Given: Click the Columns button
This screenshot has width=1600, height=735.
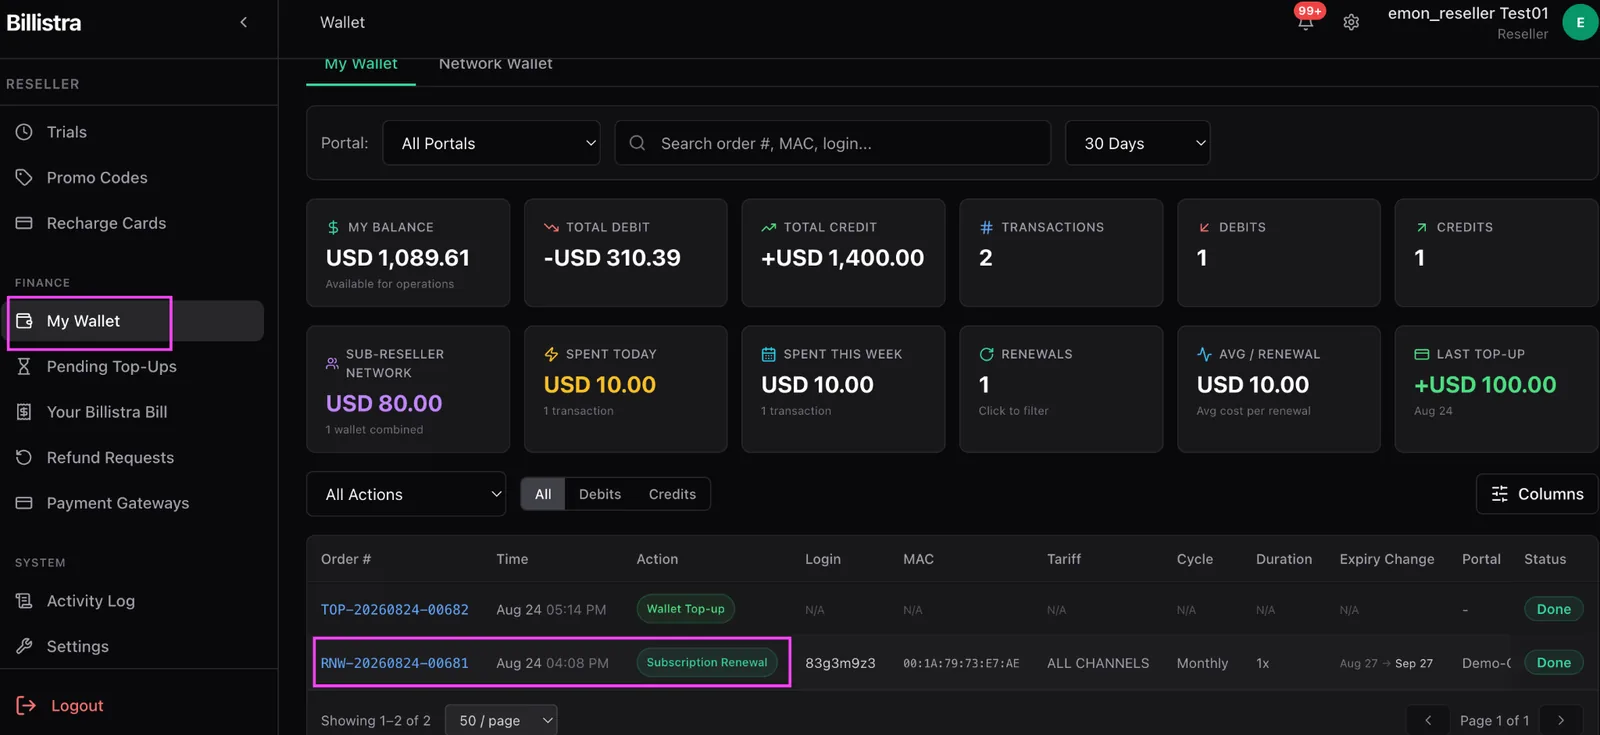Looking at the screenshot, I should tap(1537, 494).
